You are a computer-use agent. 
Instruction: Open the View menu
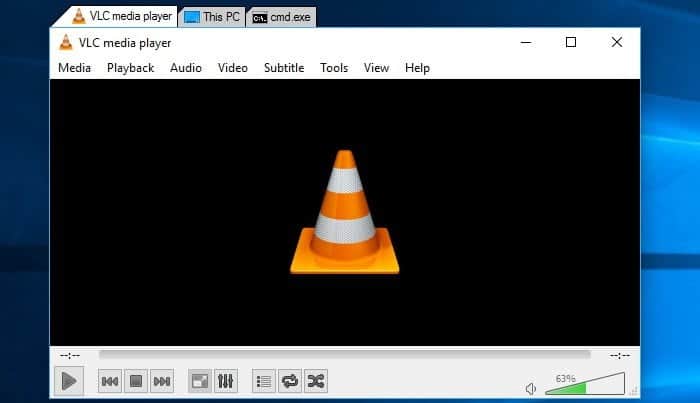(376, 68)
